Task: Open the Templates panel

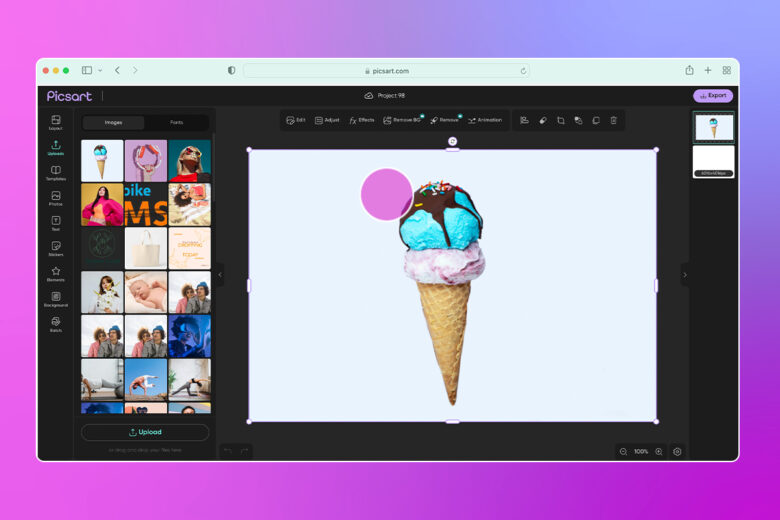Action: 55,173
